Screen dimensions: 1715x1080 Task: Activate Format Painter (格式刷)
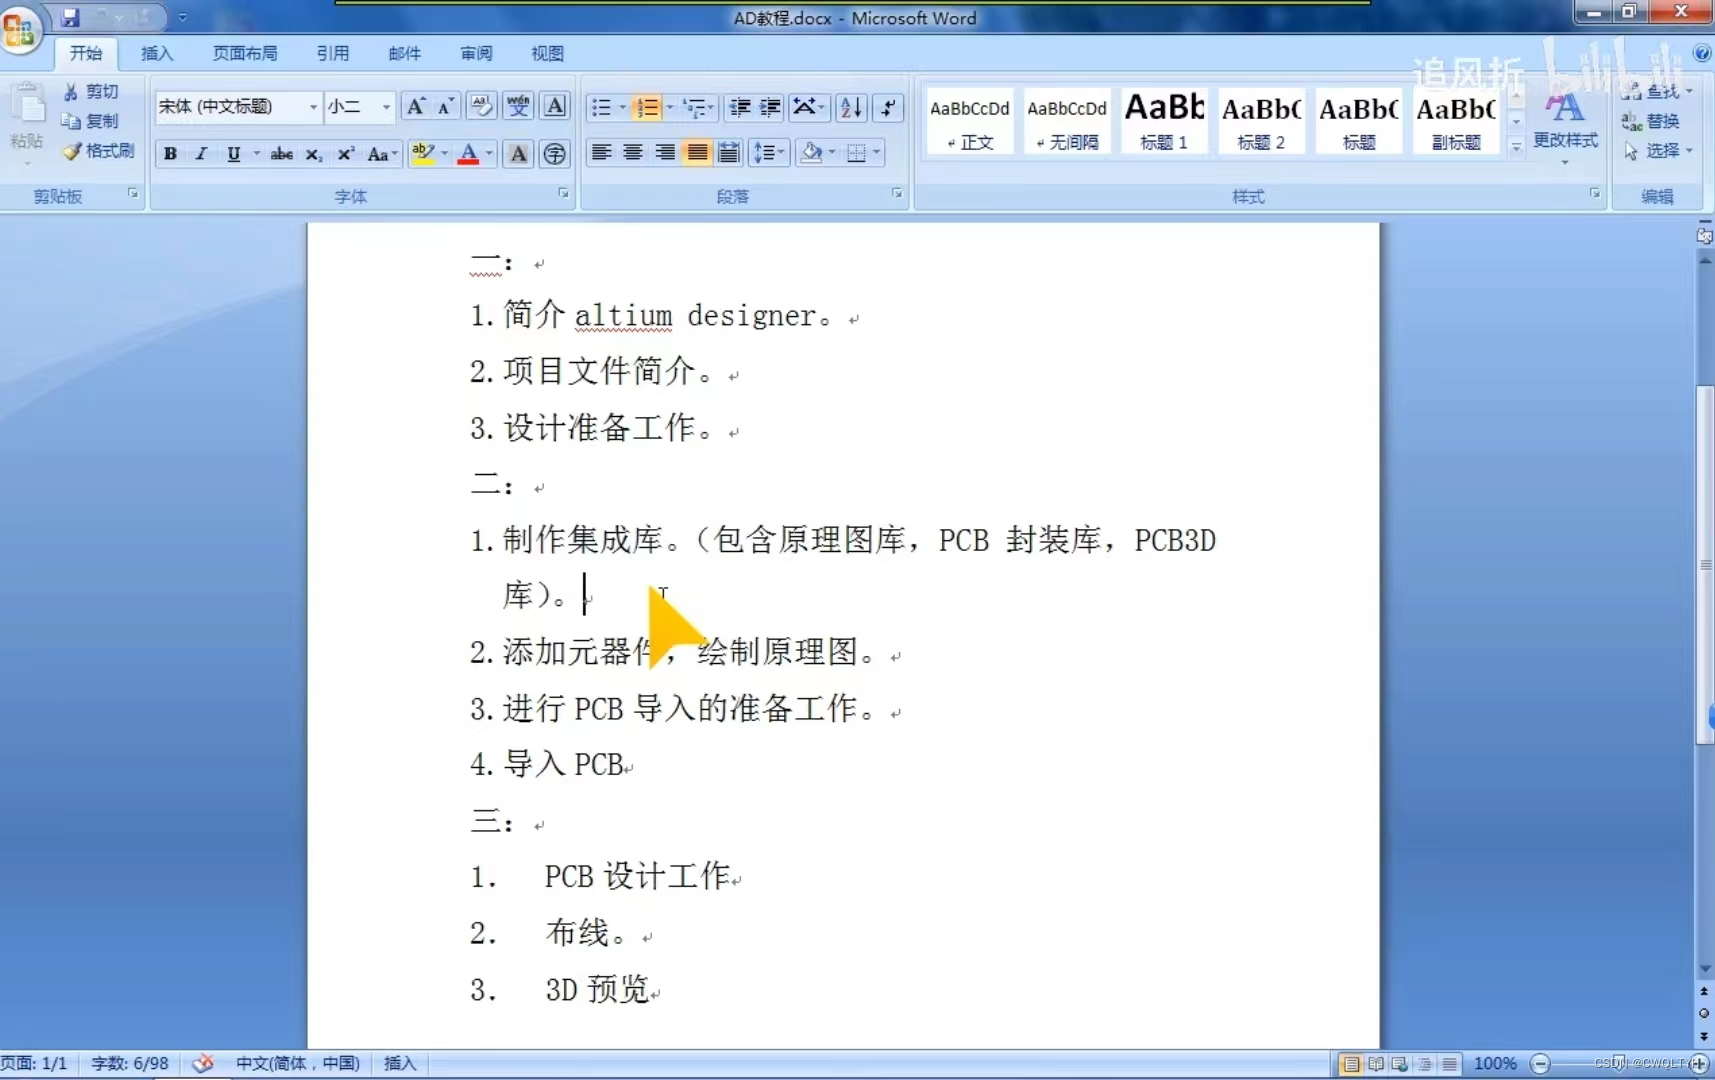pos(98,151)
